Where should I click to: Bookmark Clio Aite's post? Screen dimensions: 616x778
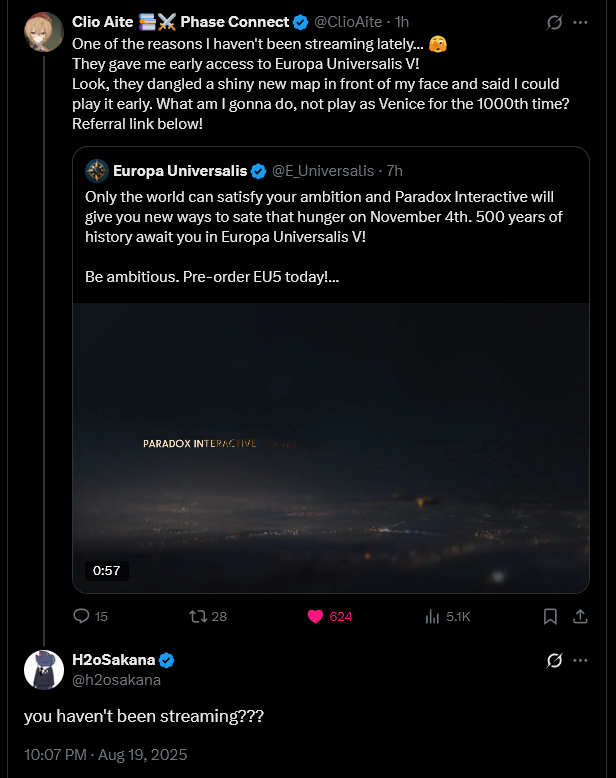[550, 617]
